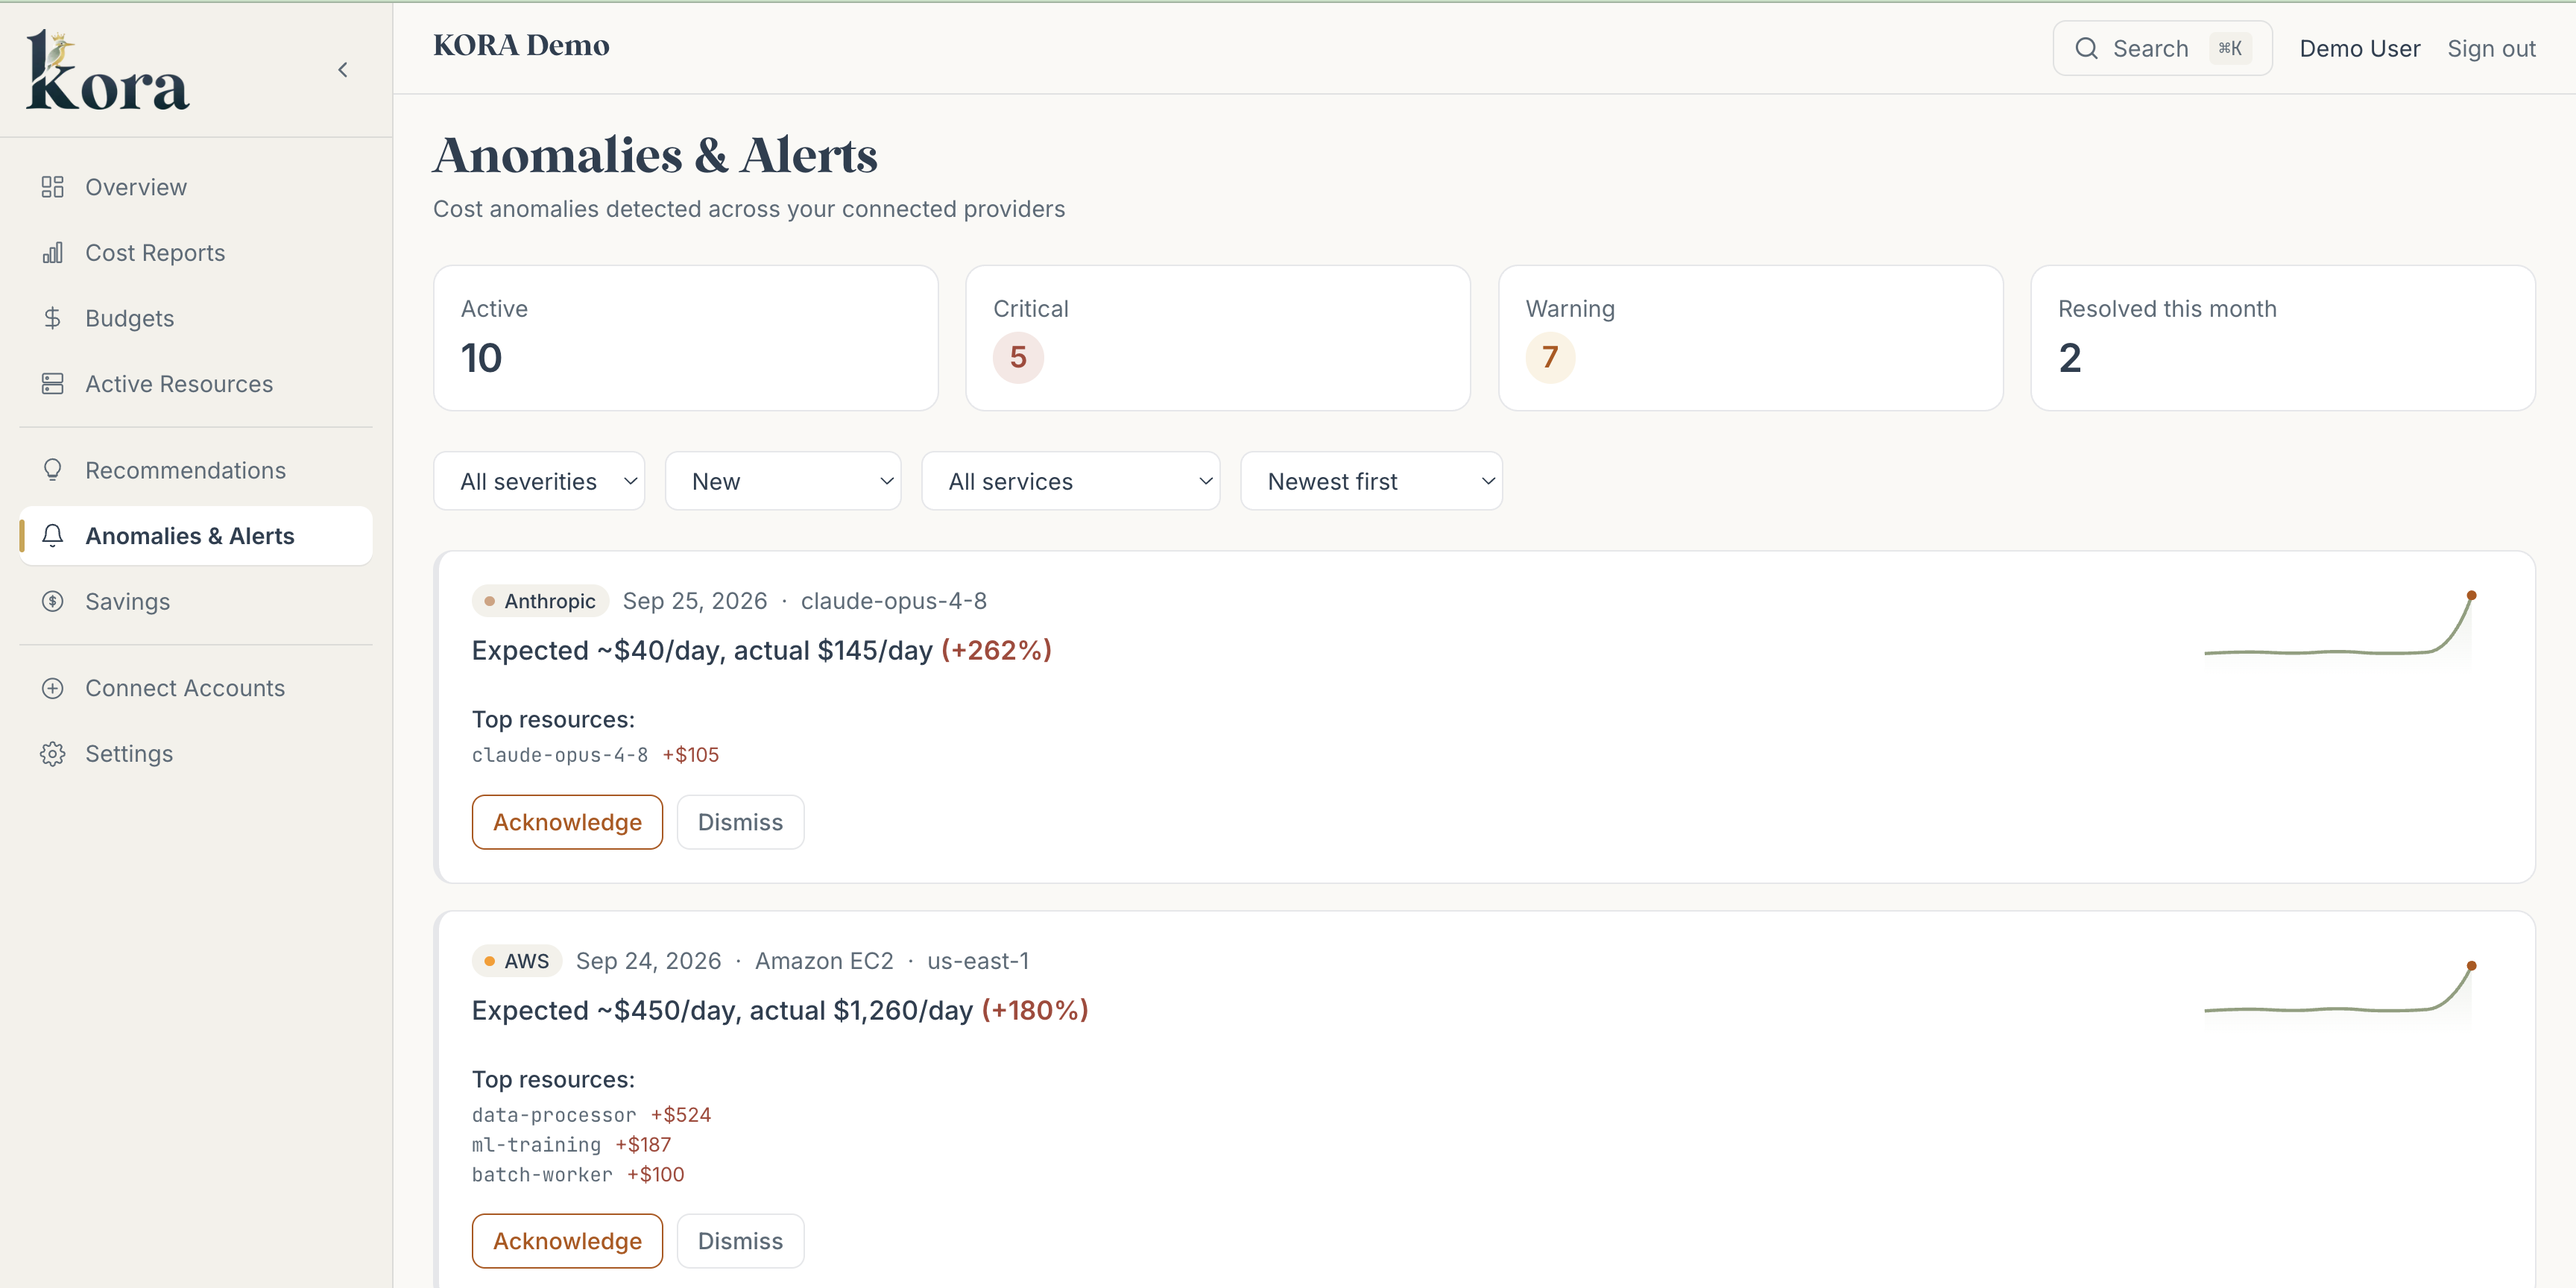Click the Critical count badge 5
The width and height of the screenshot is (2576, 1288).
pyautogui.click(x=1018, y=357)
